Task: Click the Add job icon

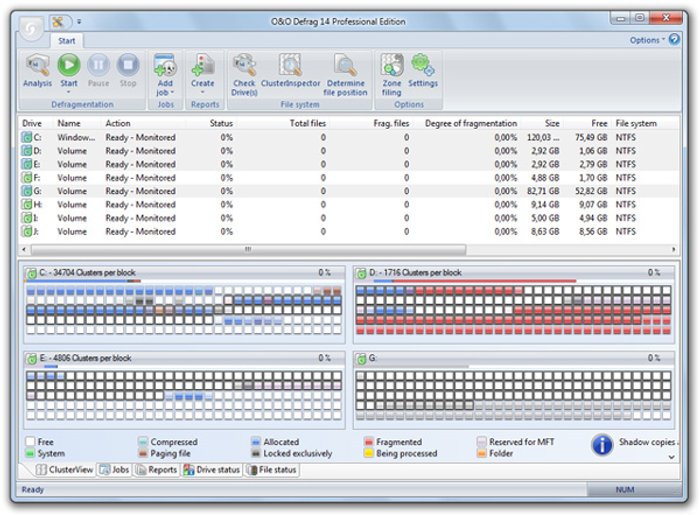Action: pyautogui.click(x=165, y=66)
